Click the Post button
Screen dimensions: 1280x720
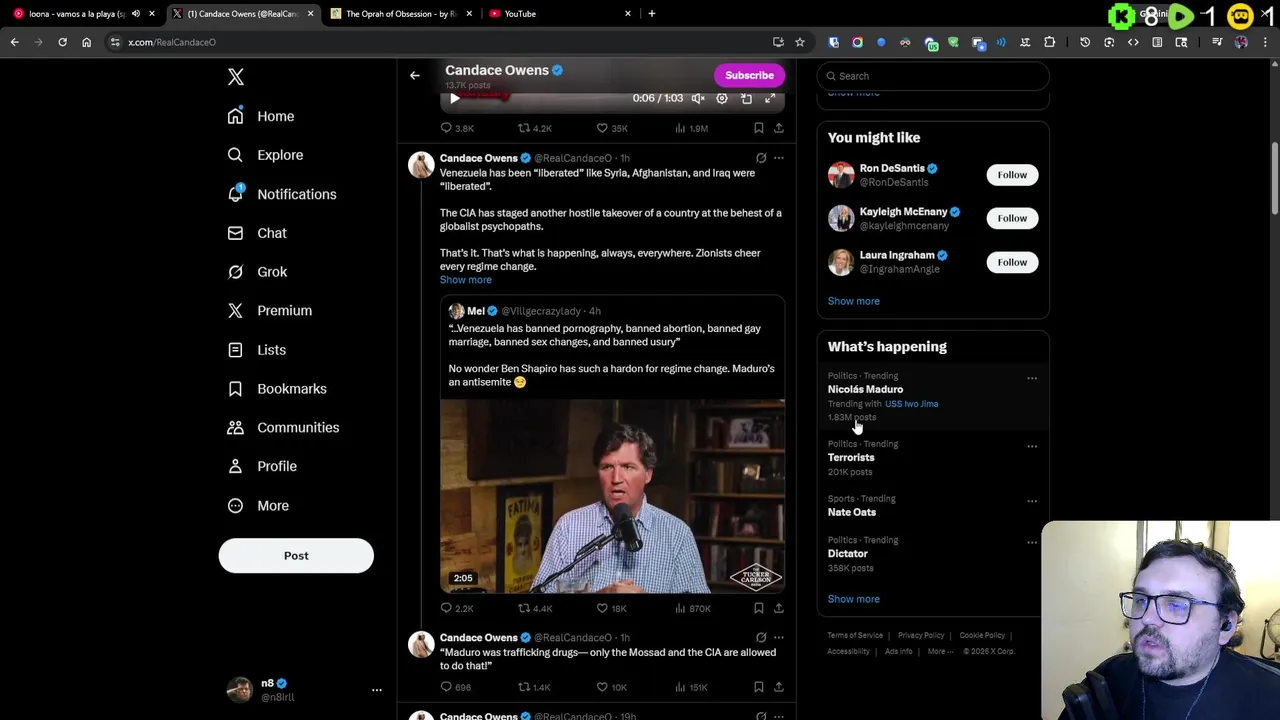296,556
